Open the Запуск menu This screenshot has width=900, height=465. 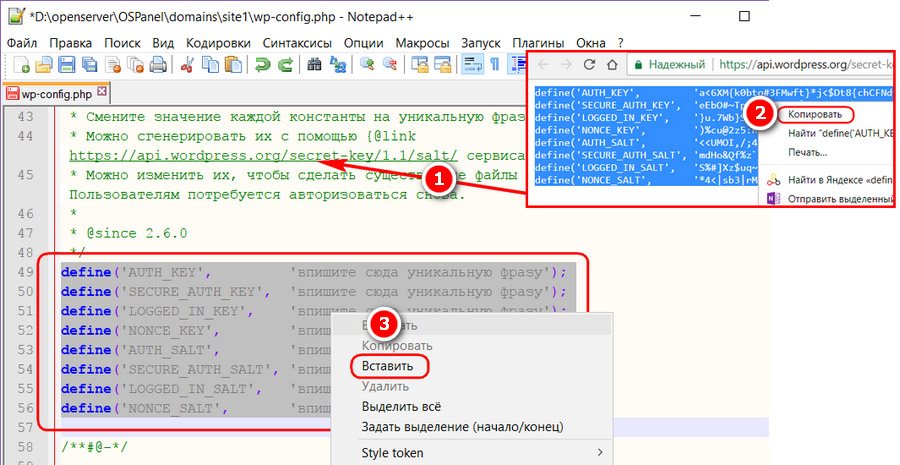(480, 43)
